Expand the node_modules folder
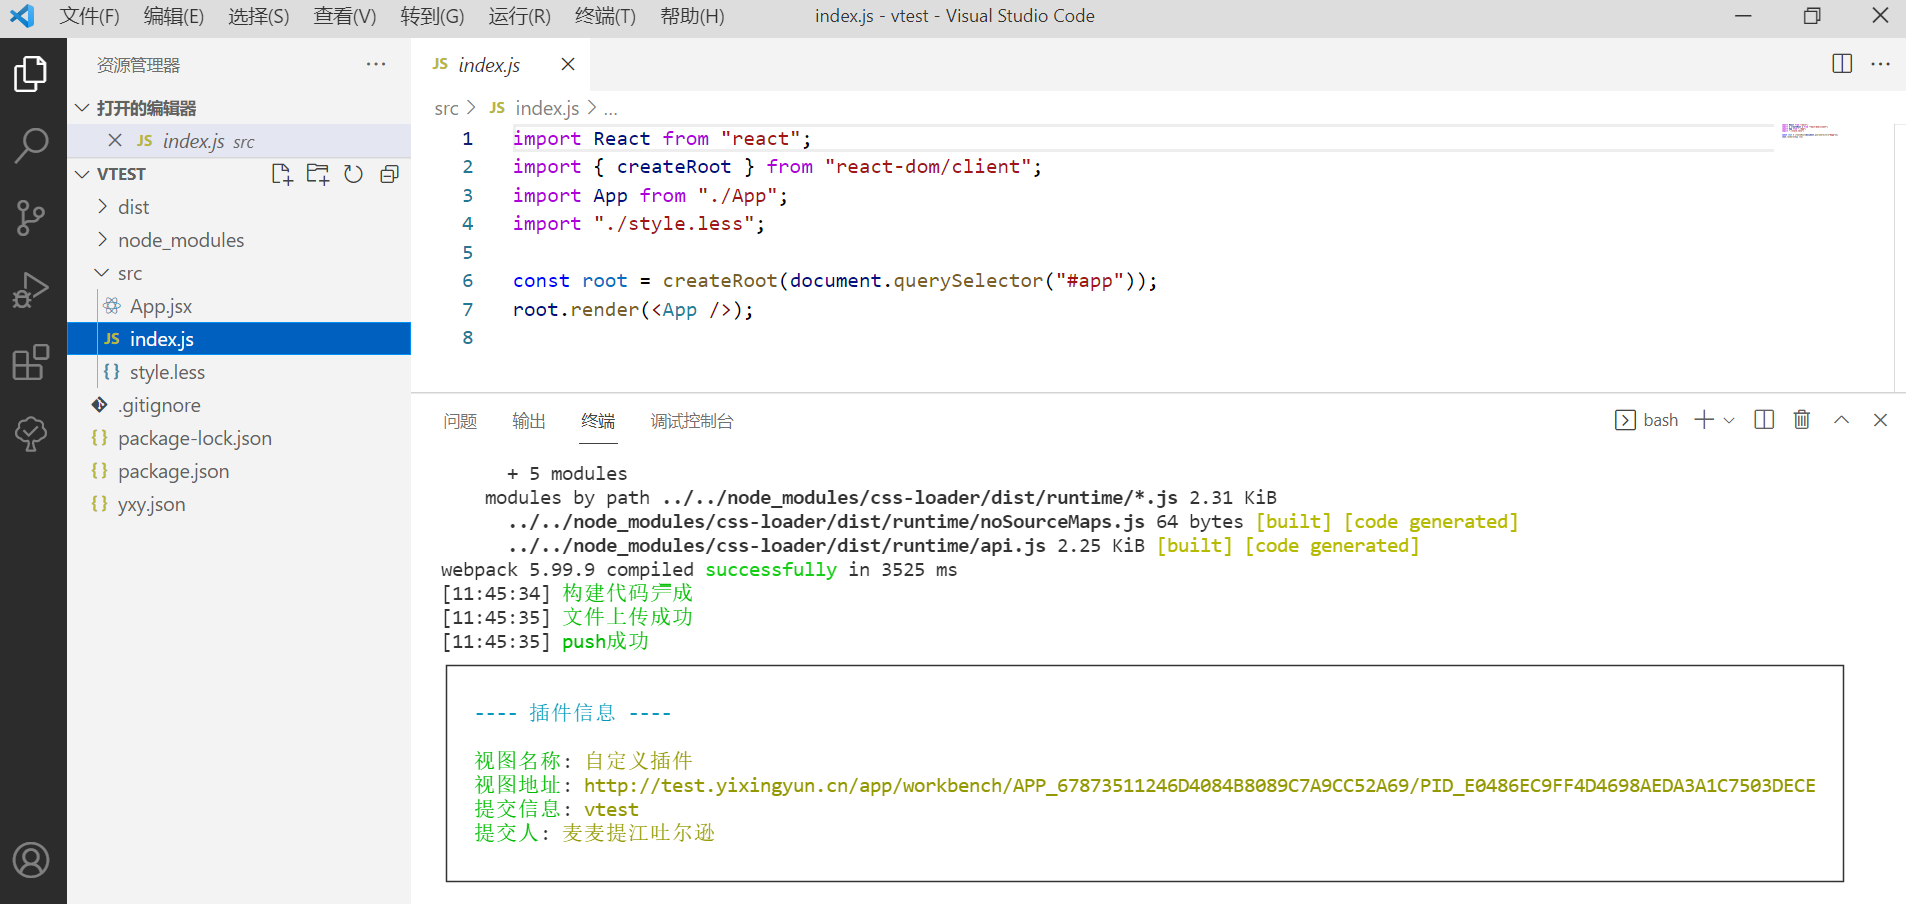Image resolution: width=1906 pixels, height=904 pixels. pyautogui.click(x=180, y=240)
